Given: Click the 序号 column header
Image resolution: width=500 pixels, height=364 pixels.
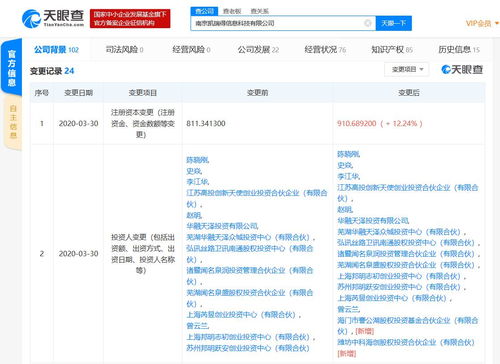Looking at the screenshot, I should coord(42,93).
